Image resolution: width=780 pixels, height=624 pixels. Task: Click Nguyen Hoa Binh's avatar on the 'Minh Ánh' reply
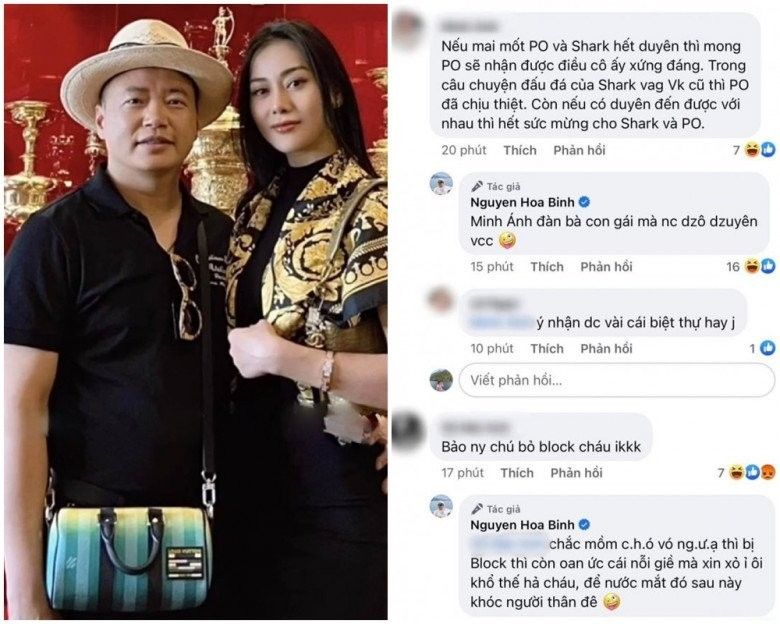click(x=441, y=184)
